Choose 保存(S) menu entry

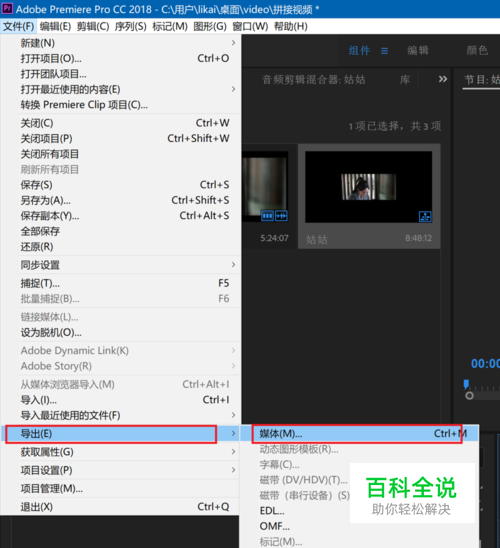click(x=121, y=185)
